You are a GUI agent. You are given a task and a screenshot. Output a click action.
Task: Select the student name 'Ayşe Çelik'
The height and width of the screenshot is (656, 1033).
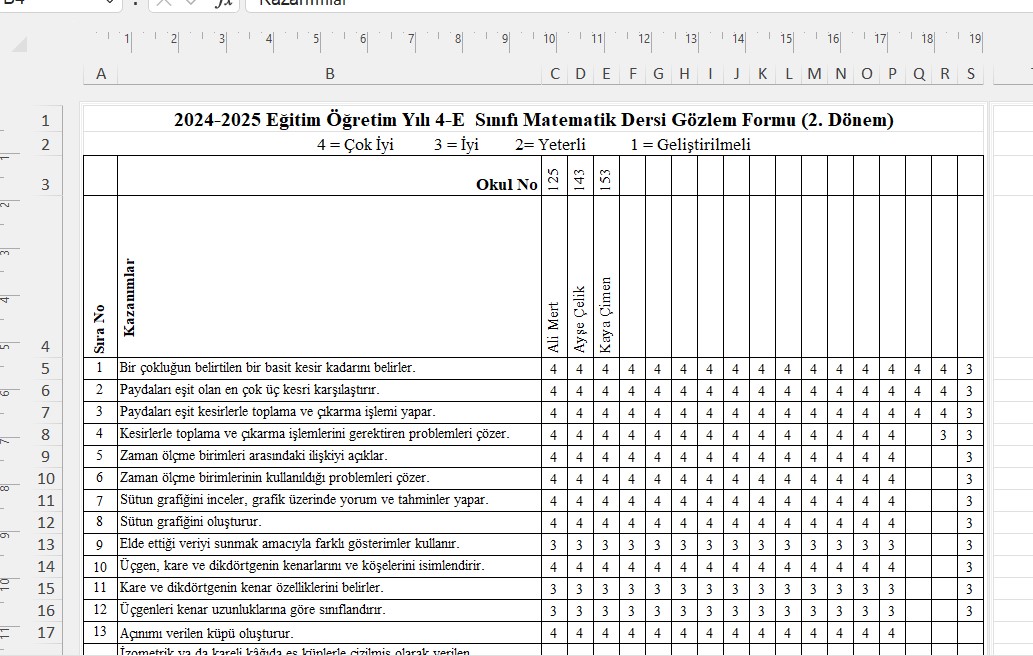tap(580, 319)
